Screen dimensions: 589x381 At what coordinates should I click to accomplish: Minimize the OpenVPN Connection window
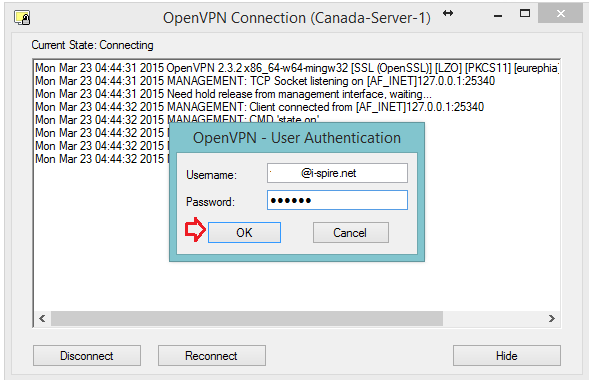(498, 16)
